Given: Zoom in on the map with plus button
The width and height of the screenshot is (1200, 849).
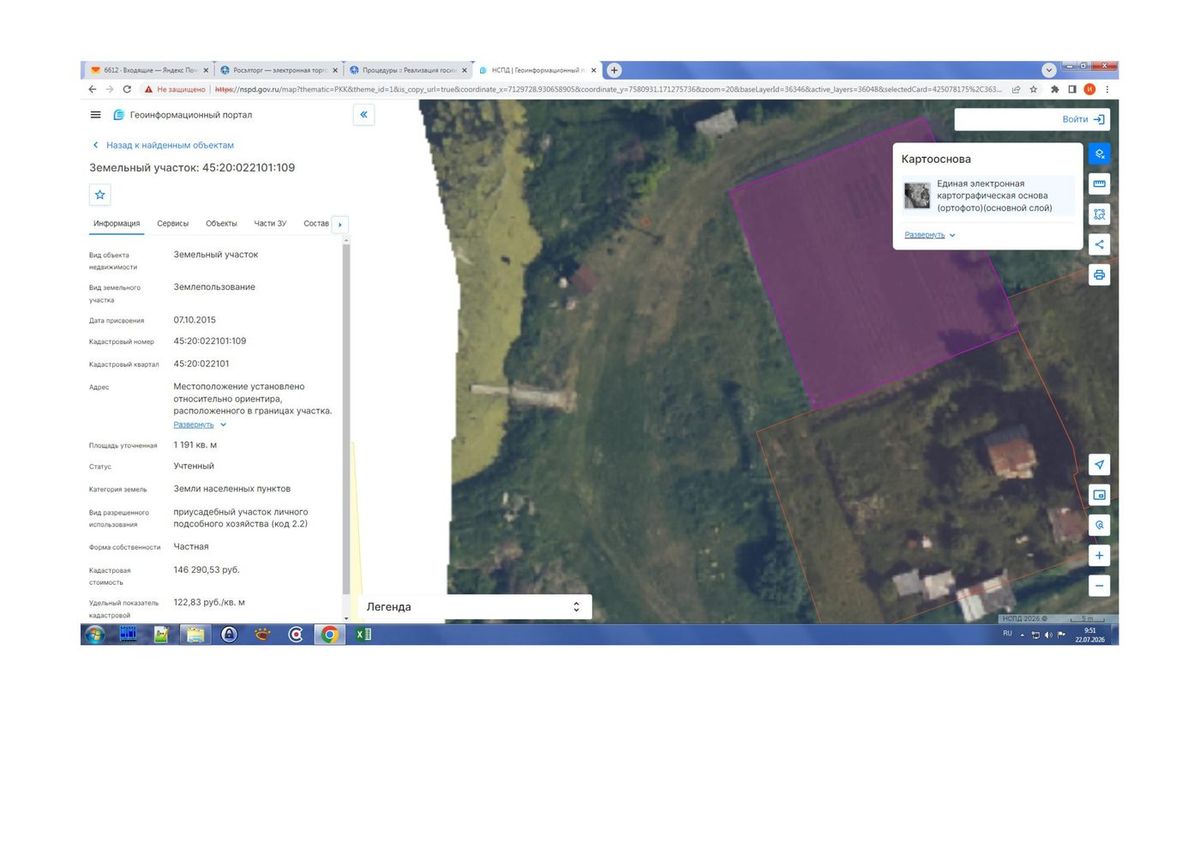Looking at the screenshot, I should coord(1100,556).
